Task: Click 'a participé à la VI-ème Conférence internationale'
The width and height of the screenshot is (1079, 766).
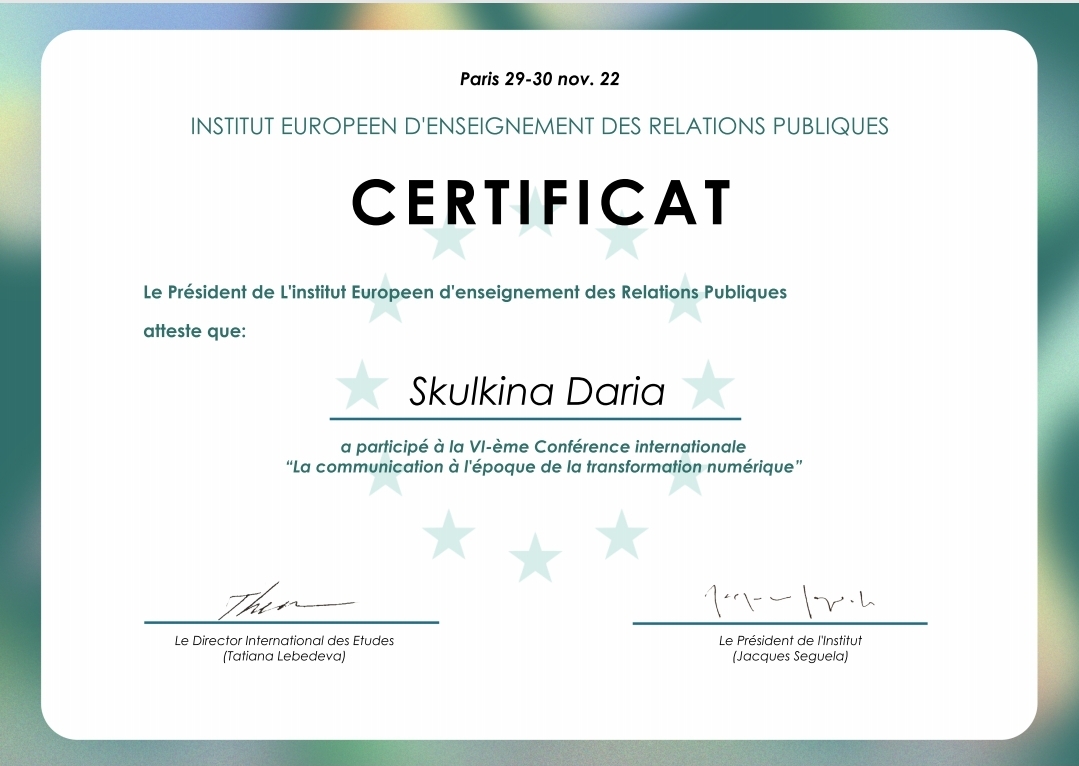Action: tap(544, 447)
